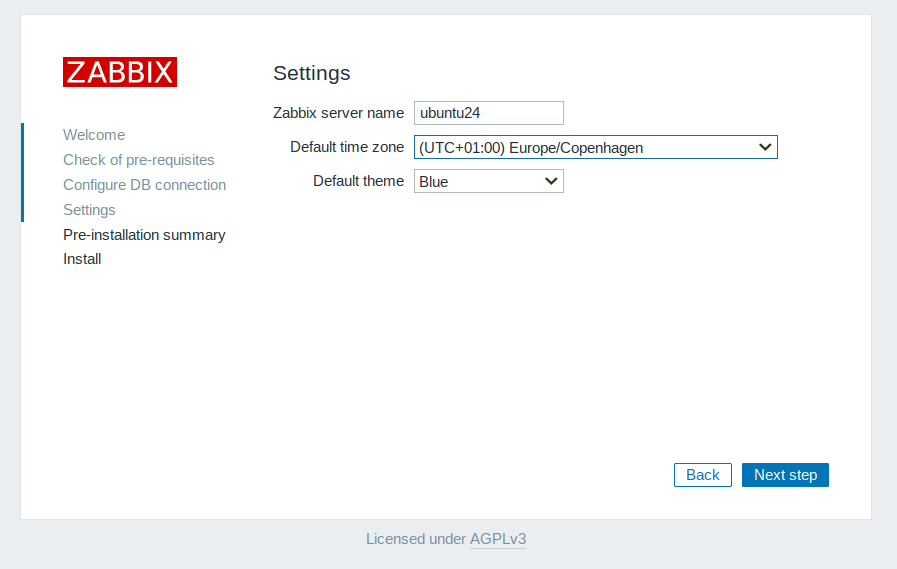
Task: Click Pre-installation summary in sidebar
Action: tap(144, 235)
